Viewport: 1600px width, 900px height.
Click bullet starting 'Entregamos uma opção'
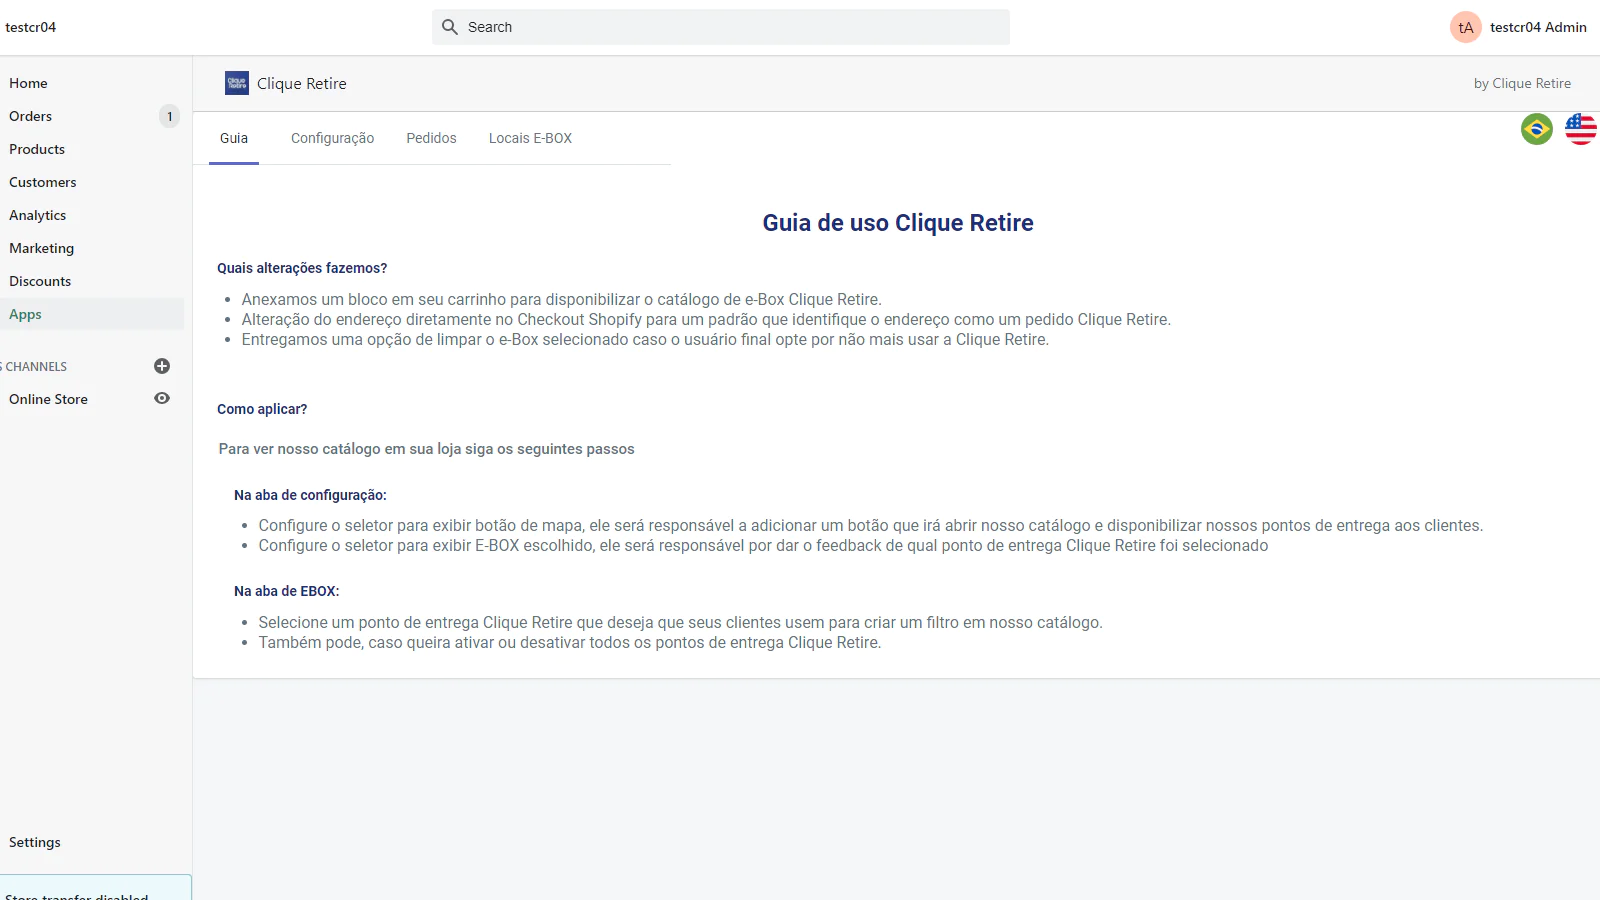point(645,339)
